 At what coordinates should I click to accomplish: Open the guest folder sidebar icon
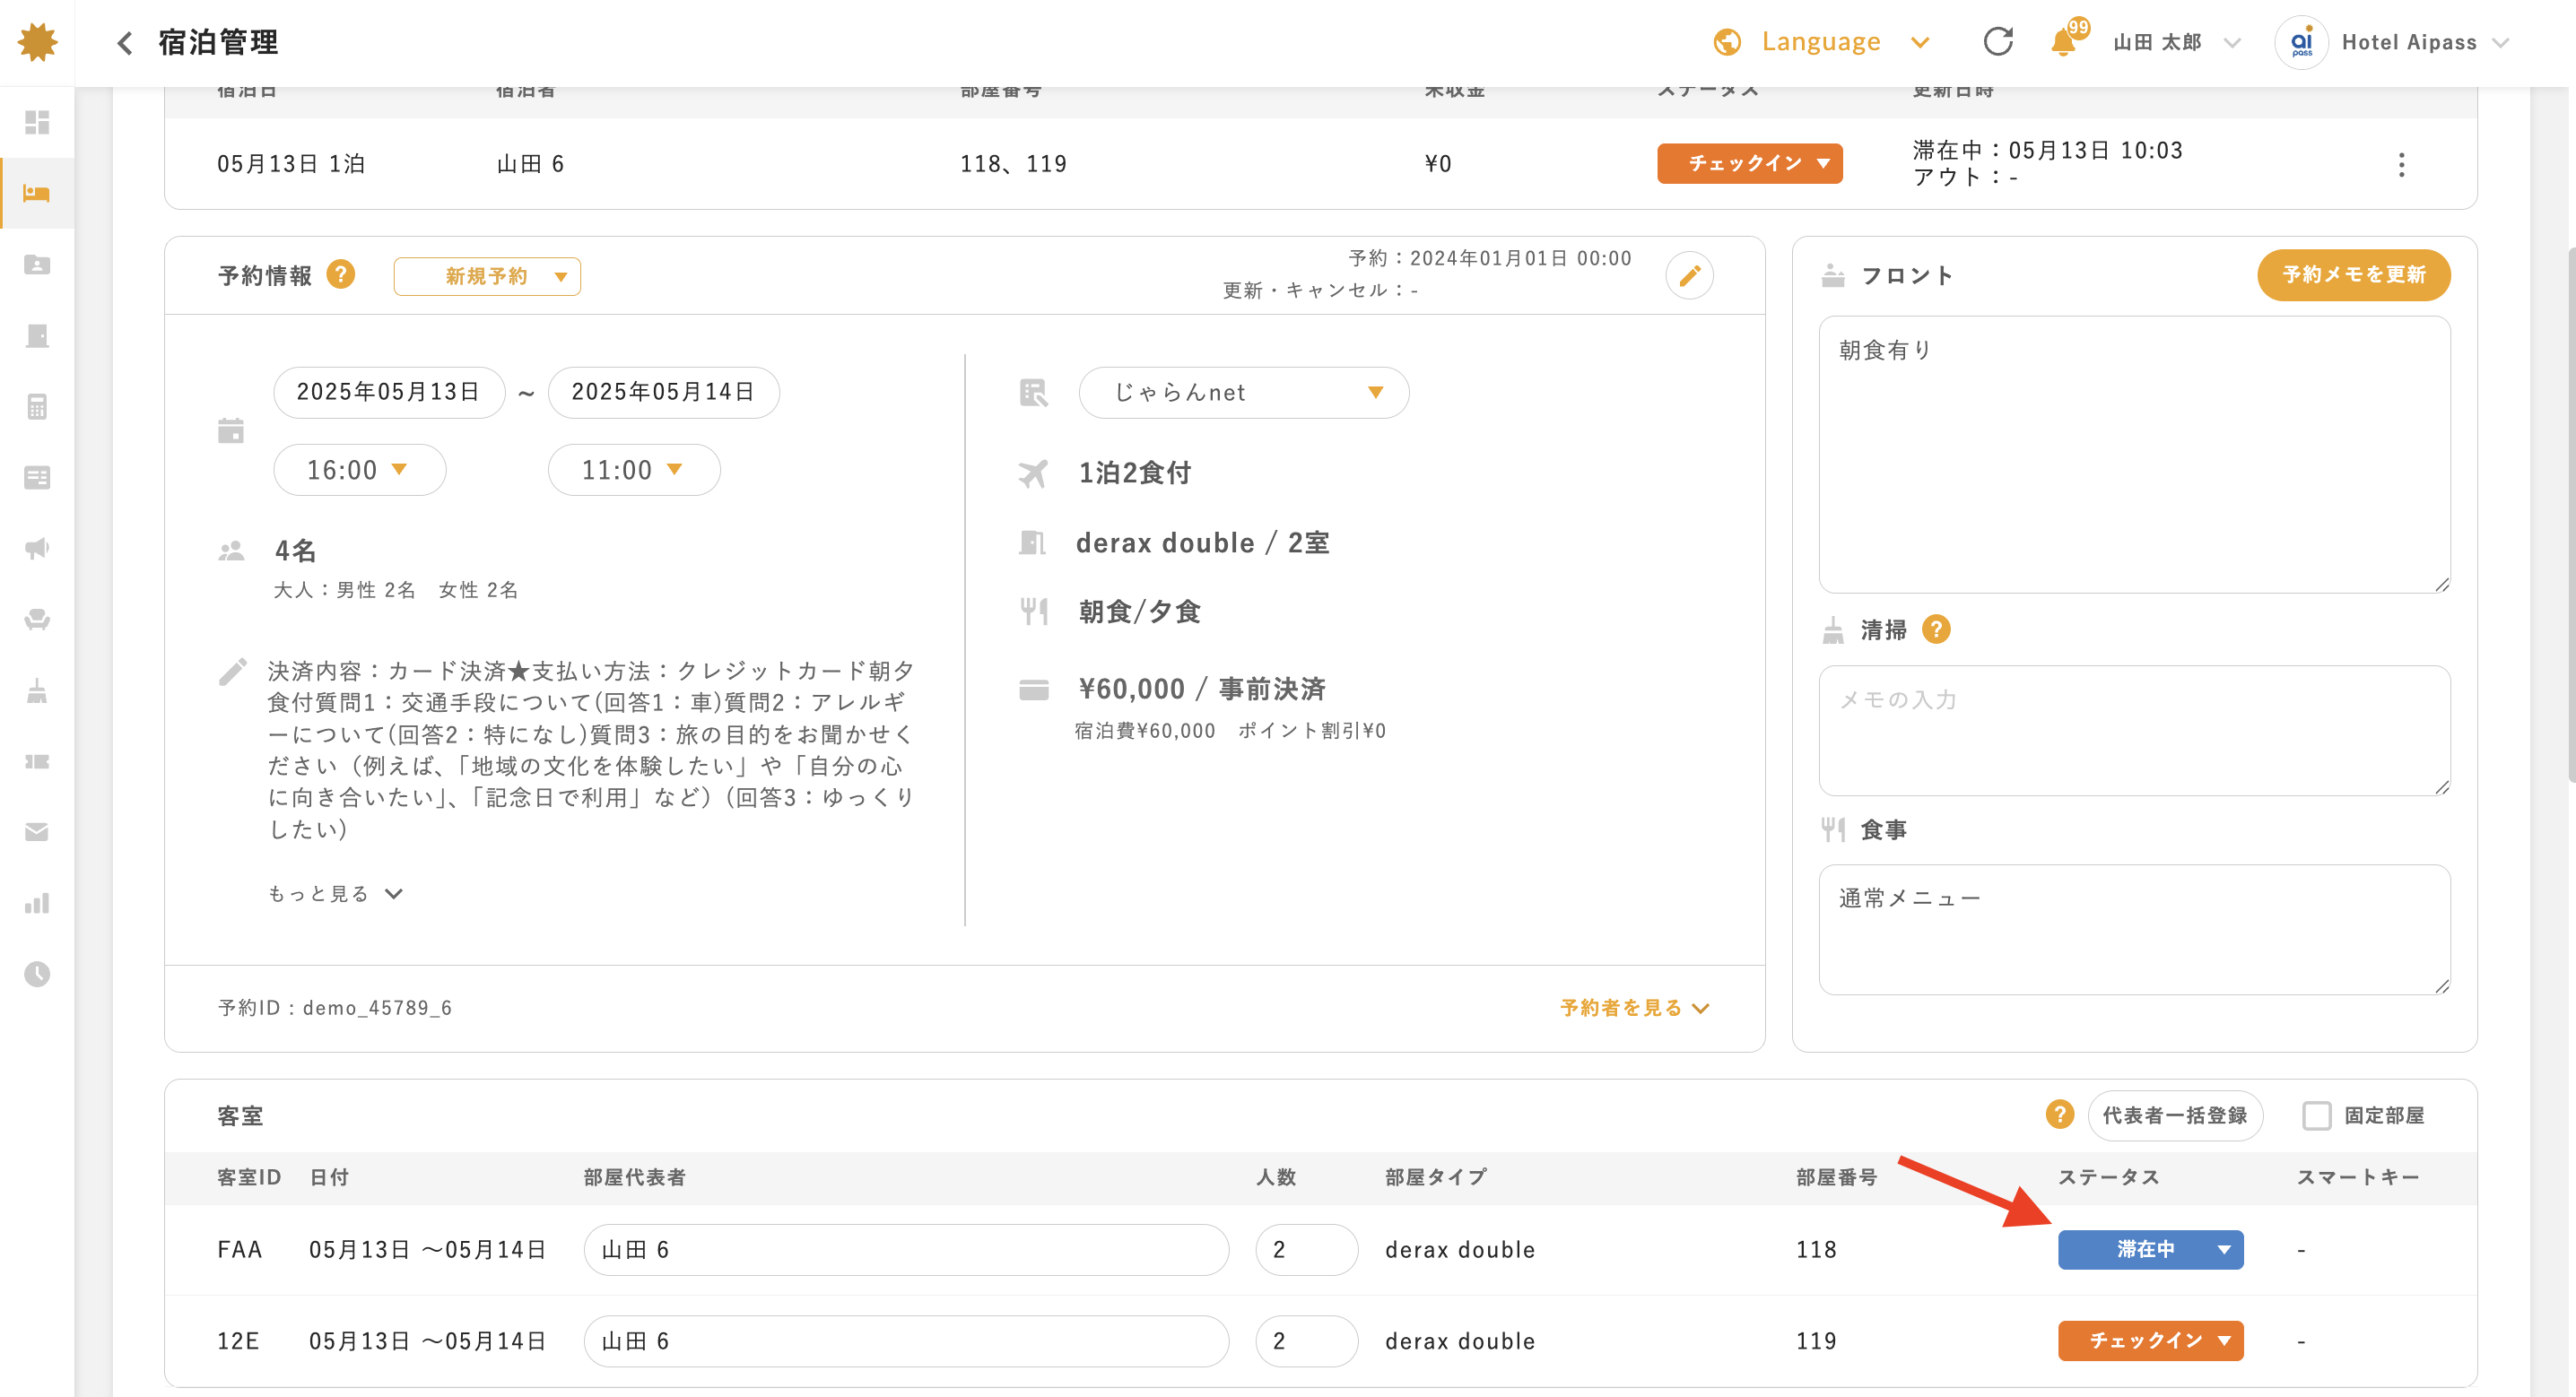pos(37,264)
